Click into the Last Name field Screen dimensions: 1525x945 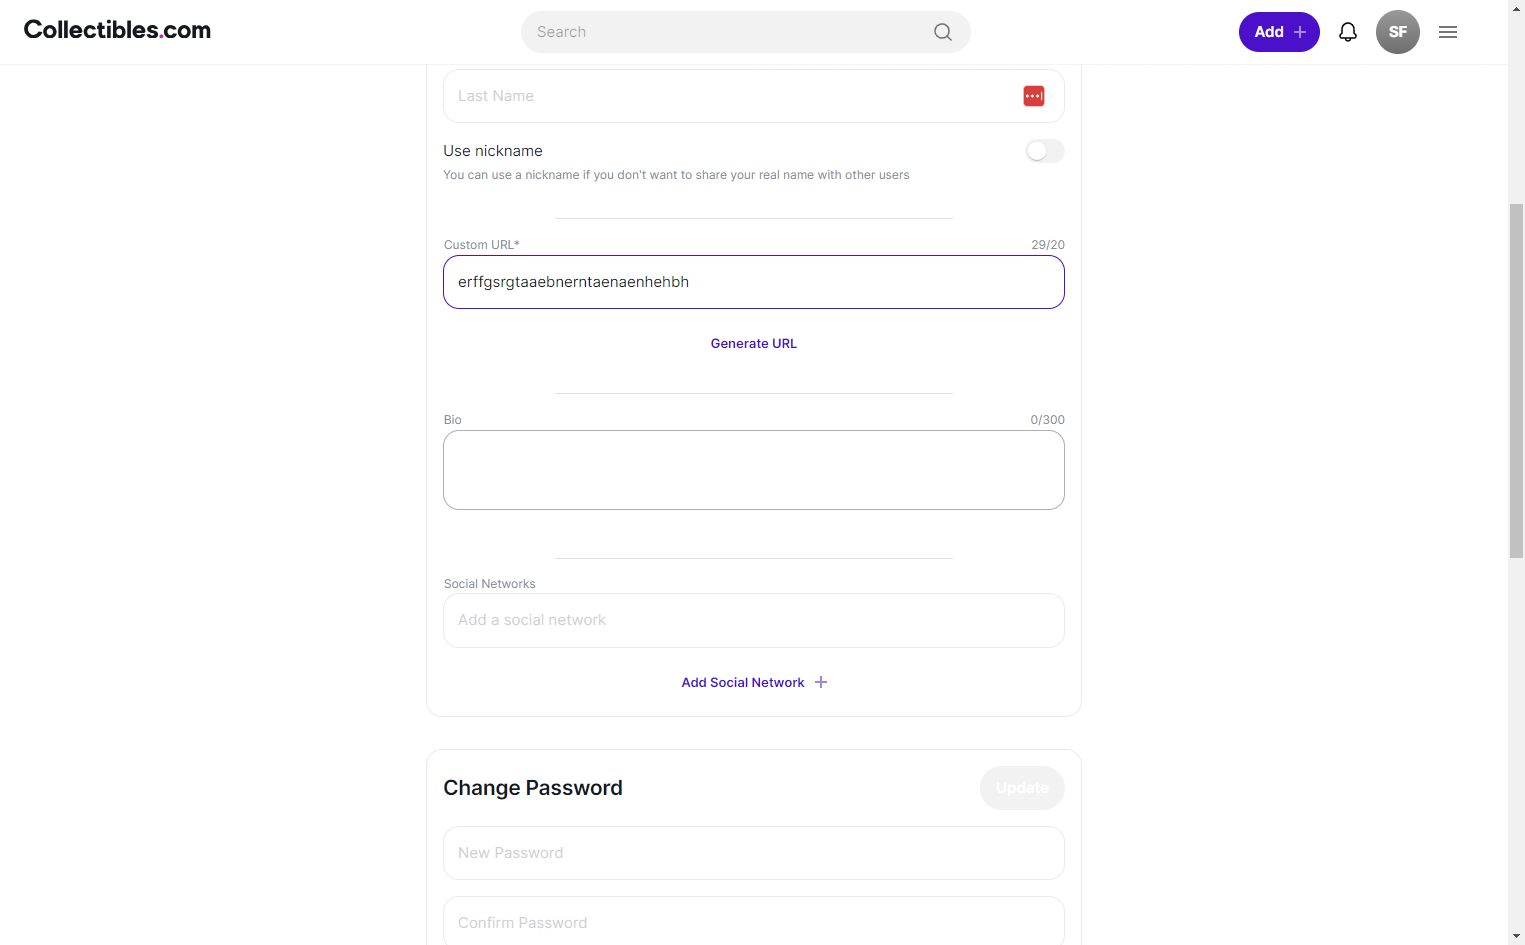(754, 96)
